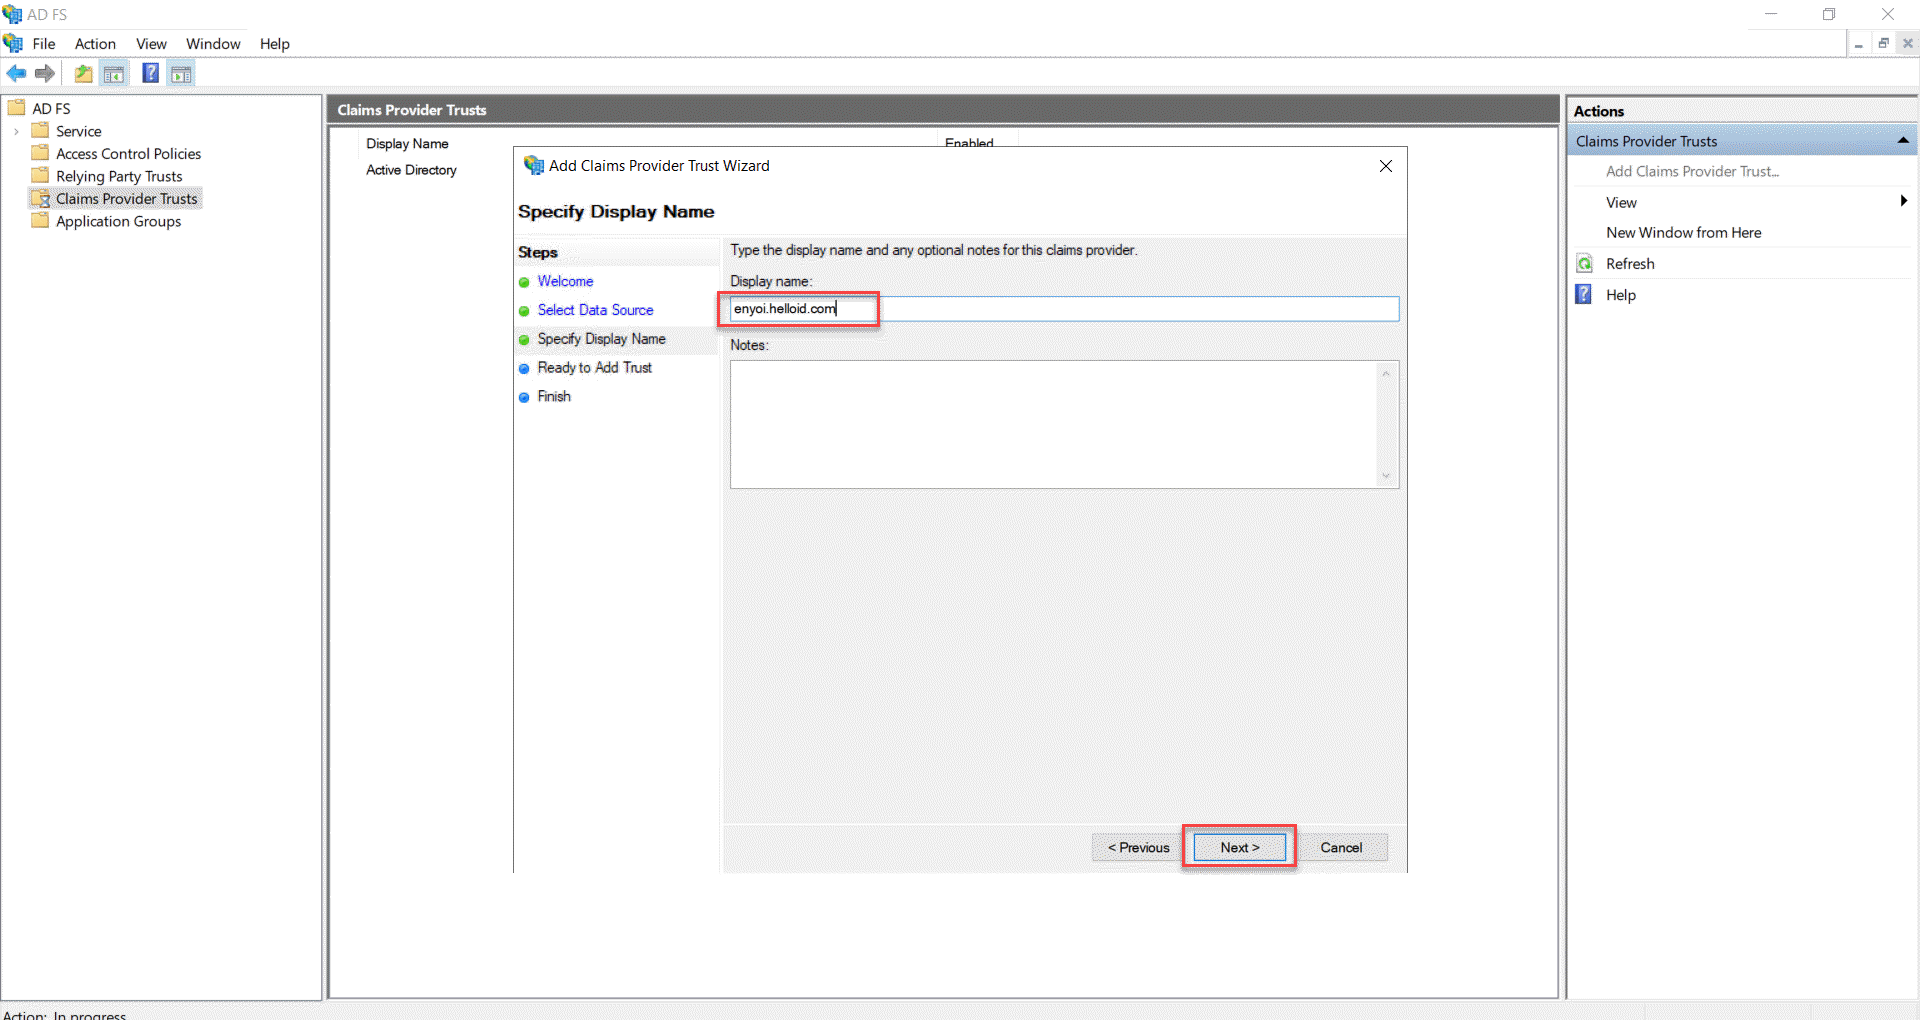Click the Specify Display Name step
This screenshot has width=1920, height=1020.
point(601,339)
